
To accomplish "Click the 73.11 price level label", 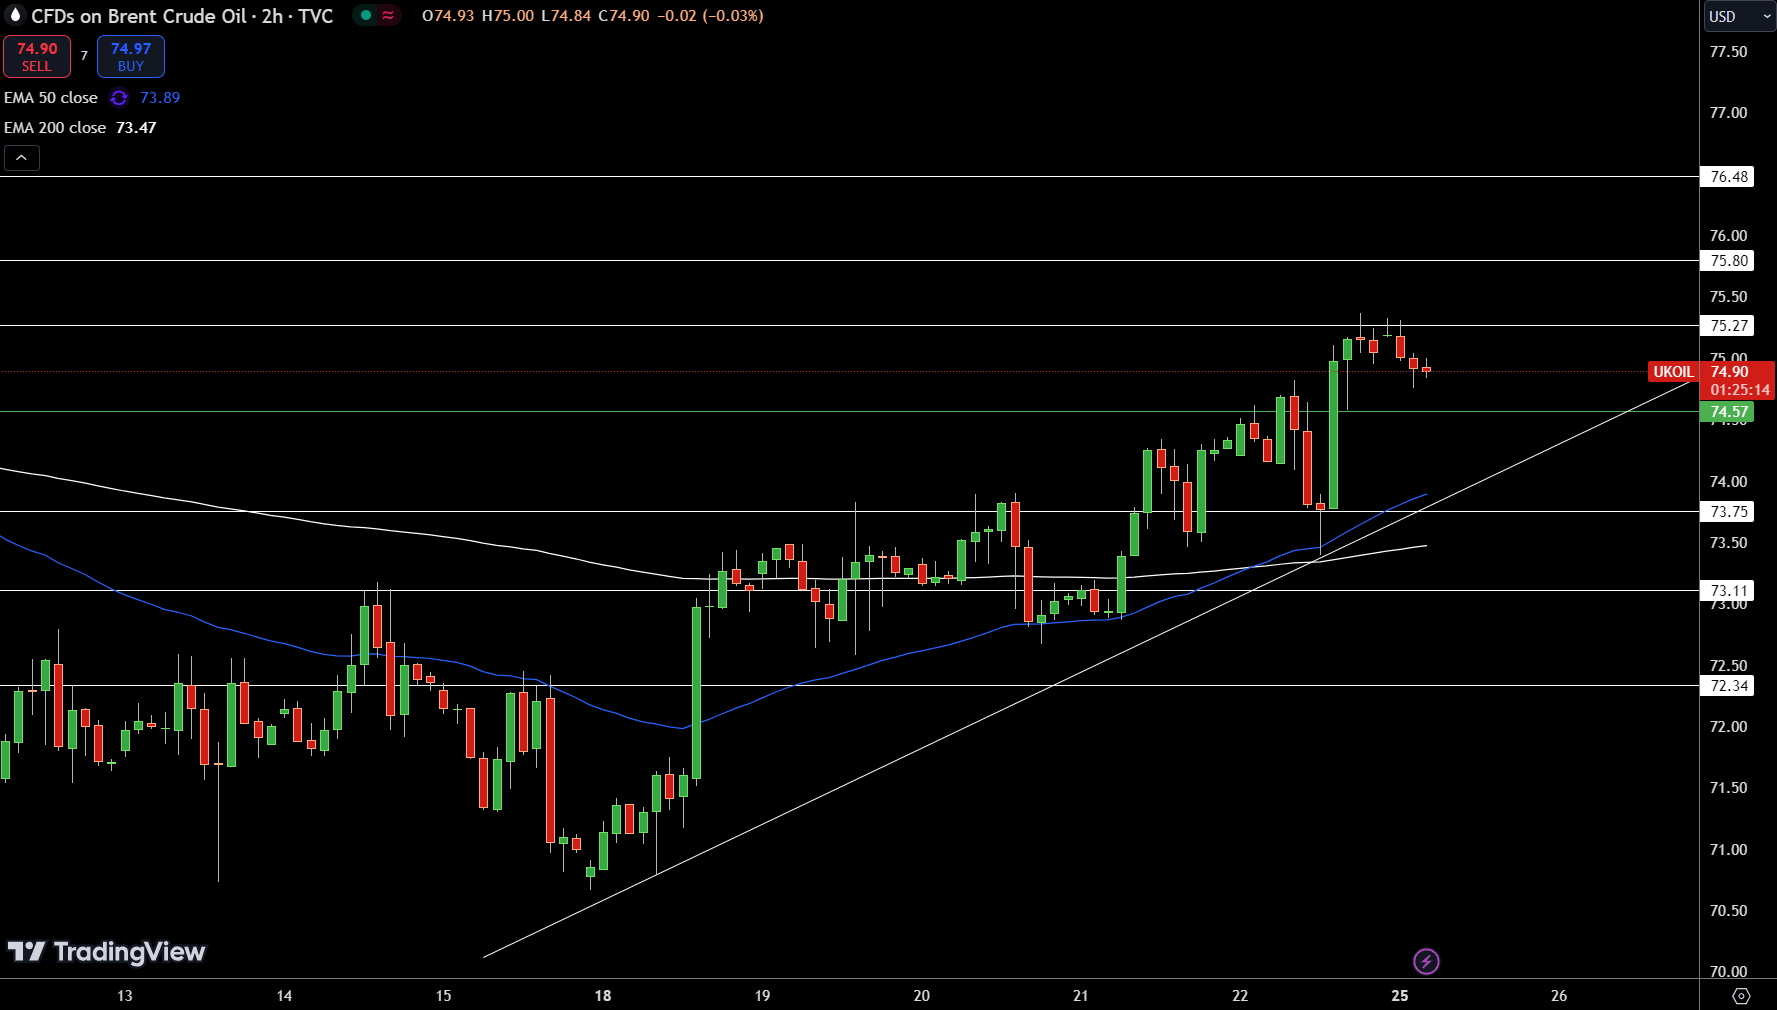I will (x=1727, y=591).
